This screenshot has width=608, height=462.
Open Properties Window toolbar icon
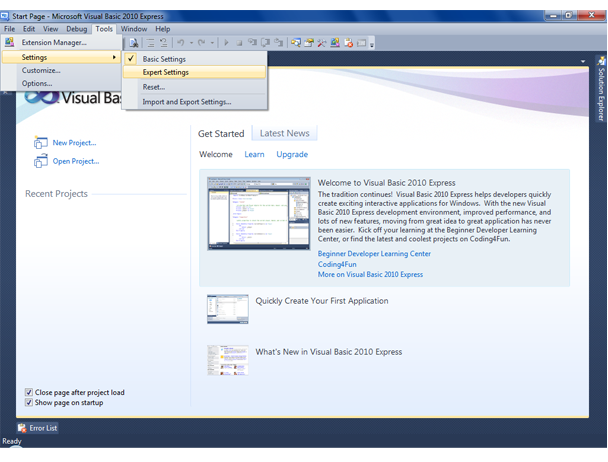coord(309,43)
